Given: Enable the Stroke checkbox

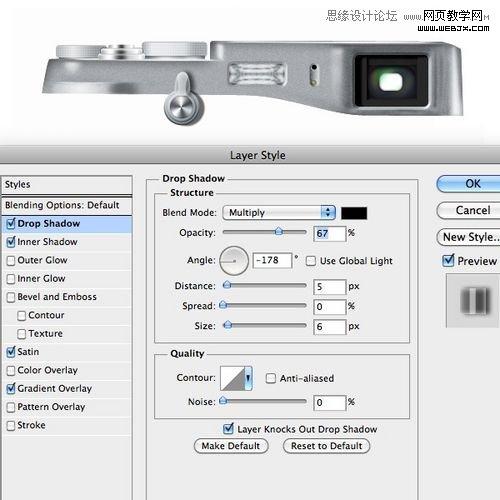Looking at the screenshot, I should (11, 425).
